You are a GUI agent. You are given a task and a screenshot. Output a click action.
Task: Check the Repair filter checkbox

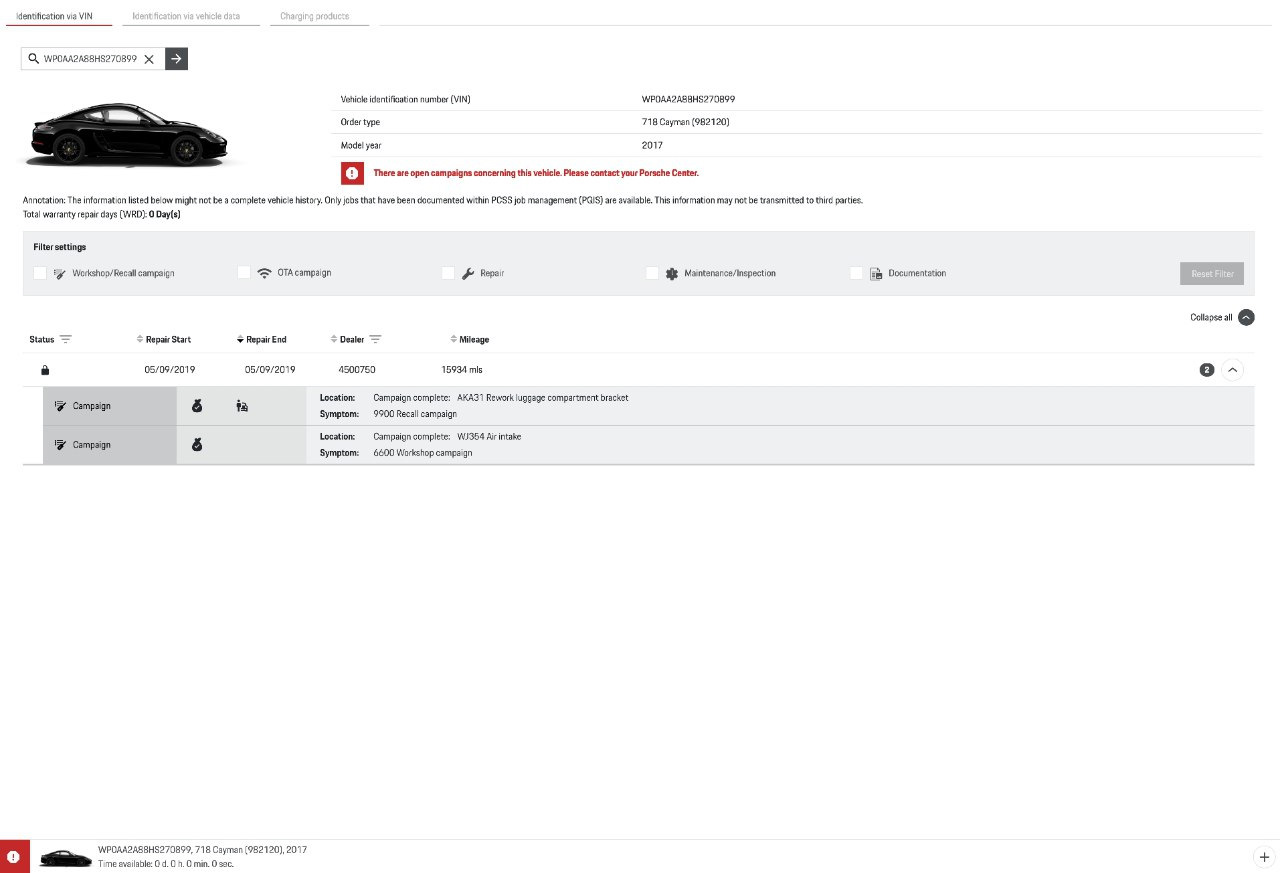(x=448, y=273)
